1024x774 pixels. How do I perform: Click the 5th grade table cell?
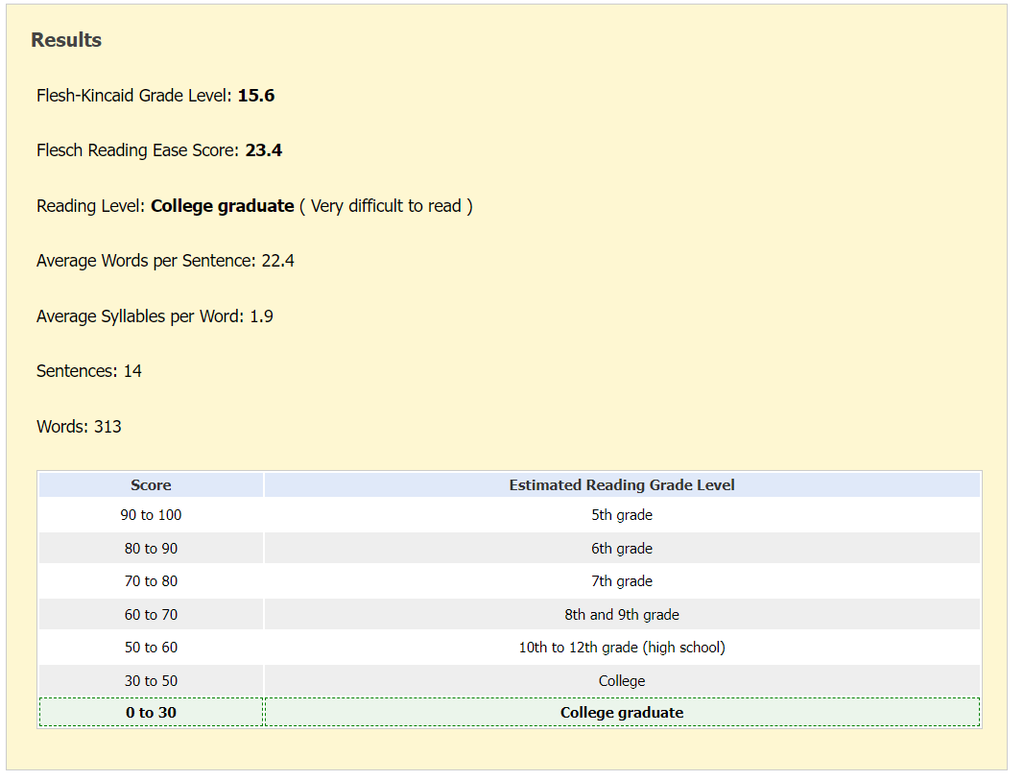click(x=621, y=515)
